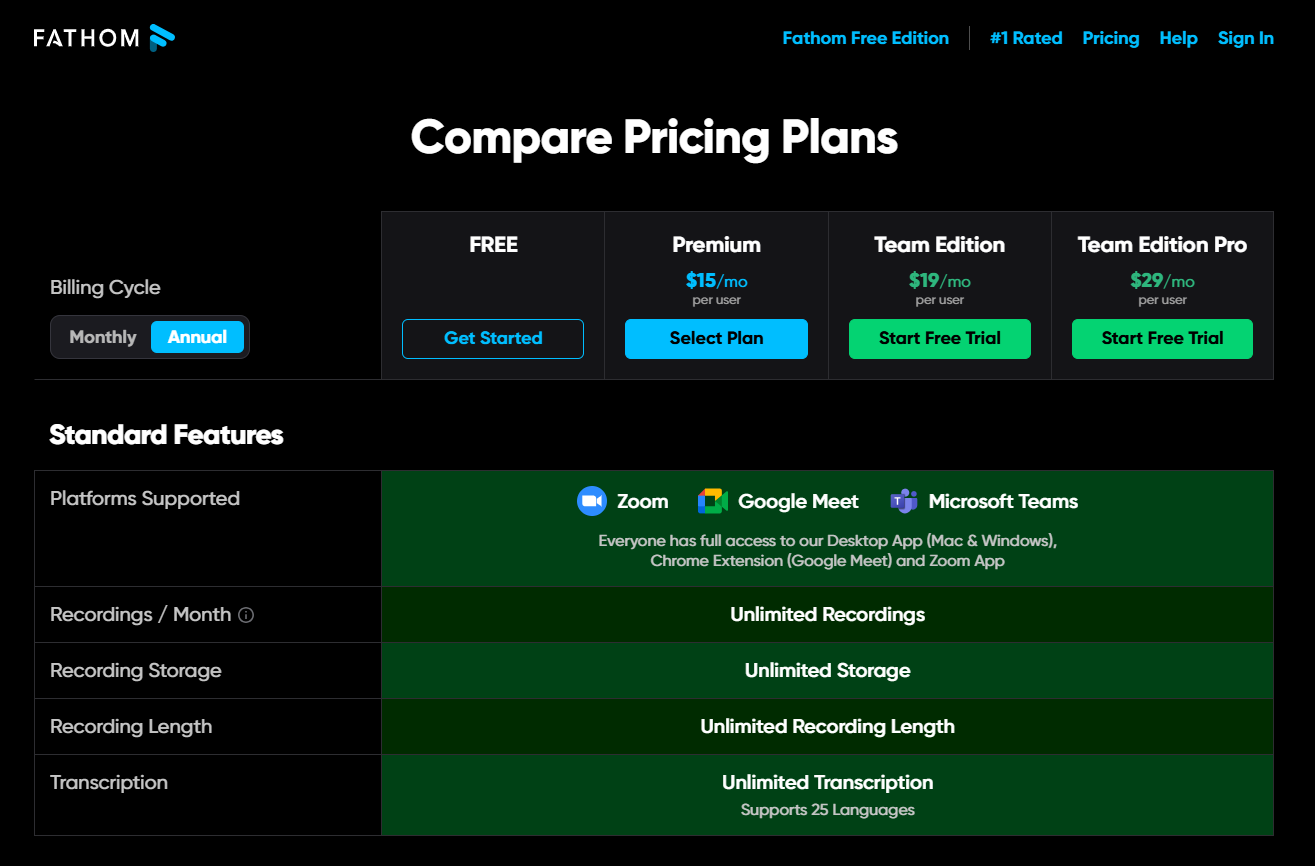Click the Fathom logo icon
Screen dimensions: 1315x866
pos(162,38)
